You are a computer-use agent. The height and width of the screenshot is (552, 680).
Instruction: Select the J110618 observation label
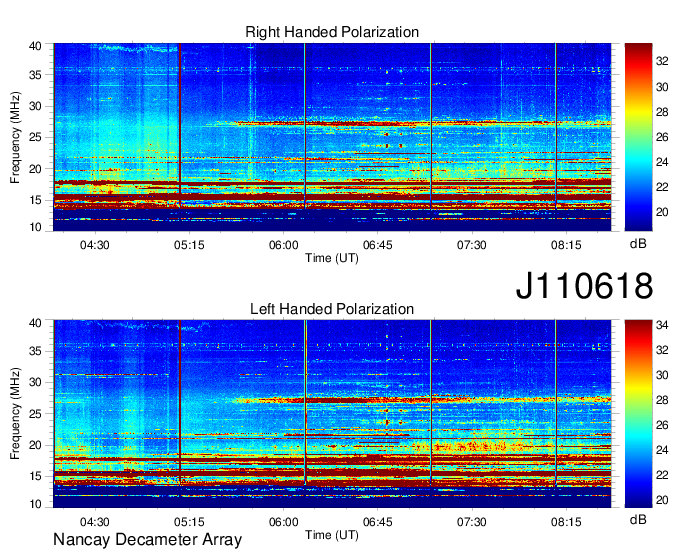coord(584,286)
